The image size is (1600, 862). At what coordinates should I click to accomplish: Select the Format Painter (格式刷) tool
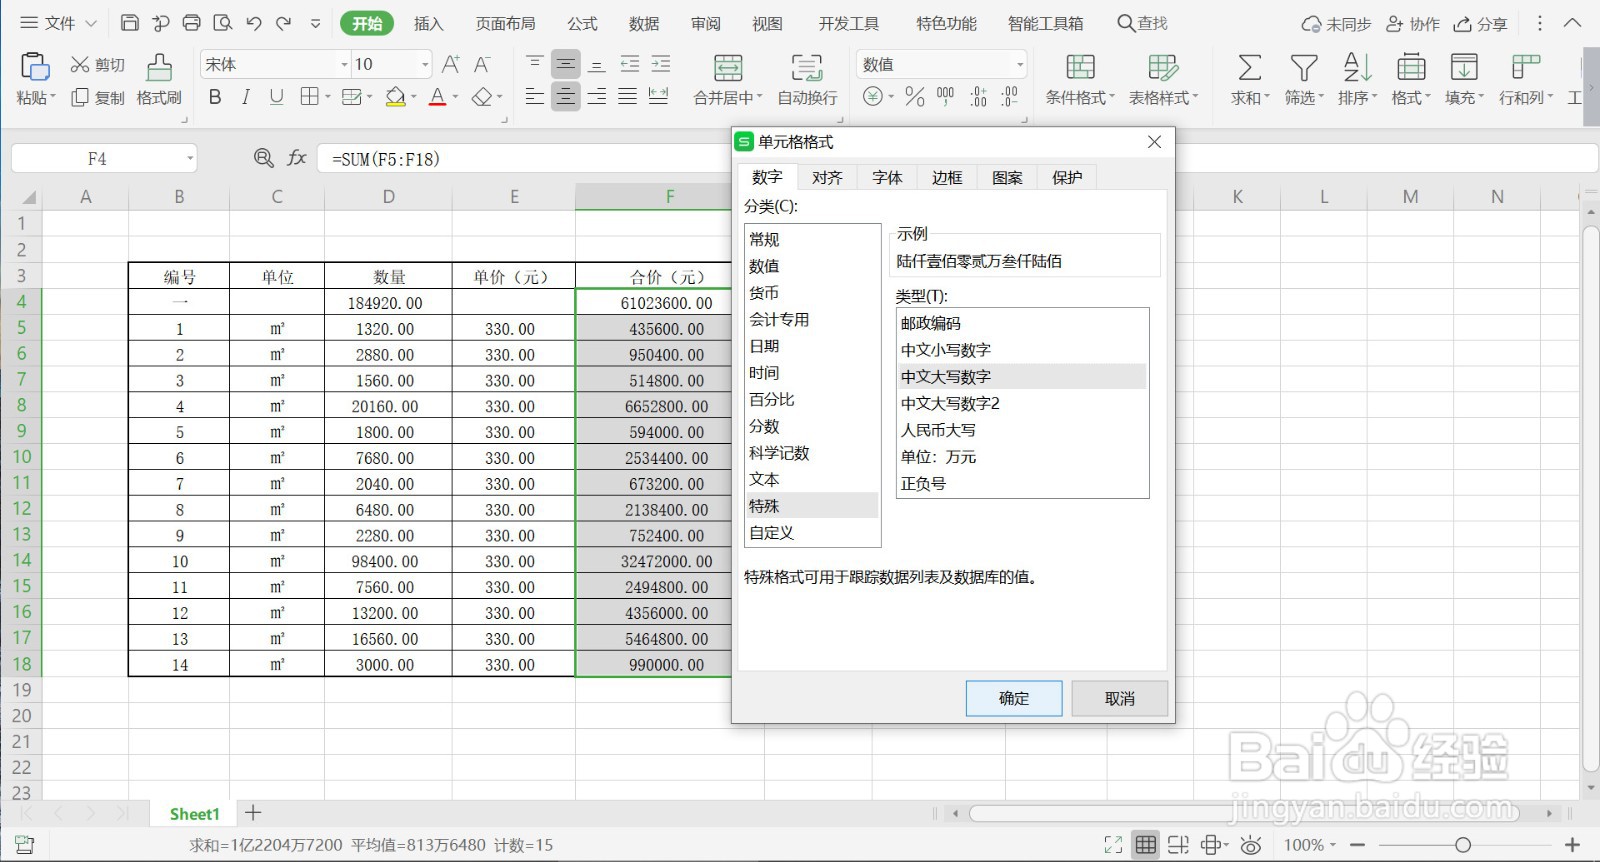(159, 66)
